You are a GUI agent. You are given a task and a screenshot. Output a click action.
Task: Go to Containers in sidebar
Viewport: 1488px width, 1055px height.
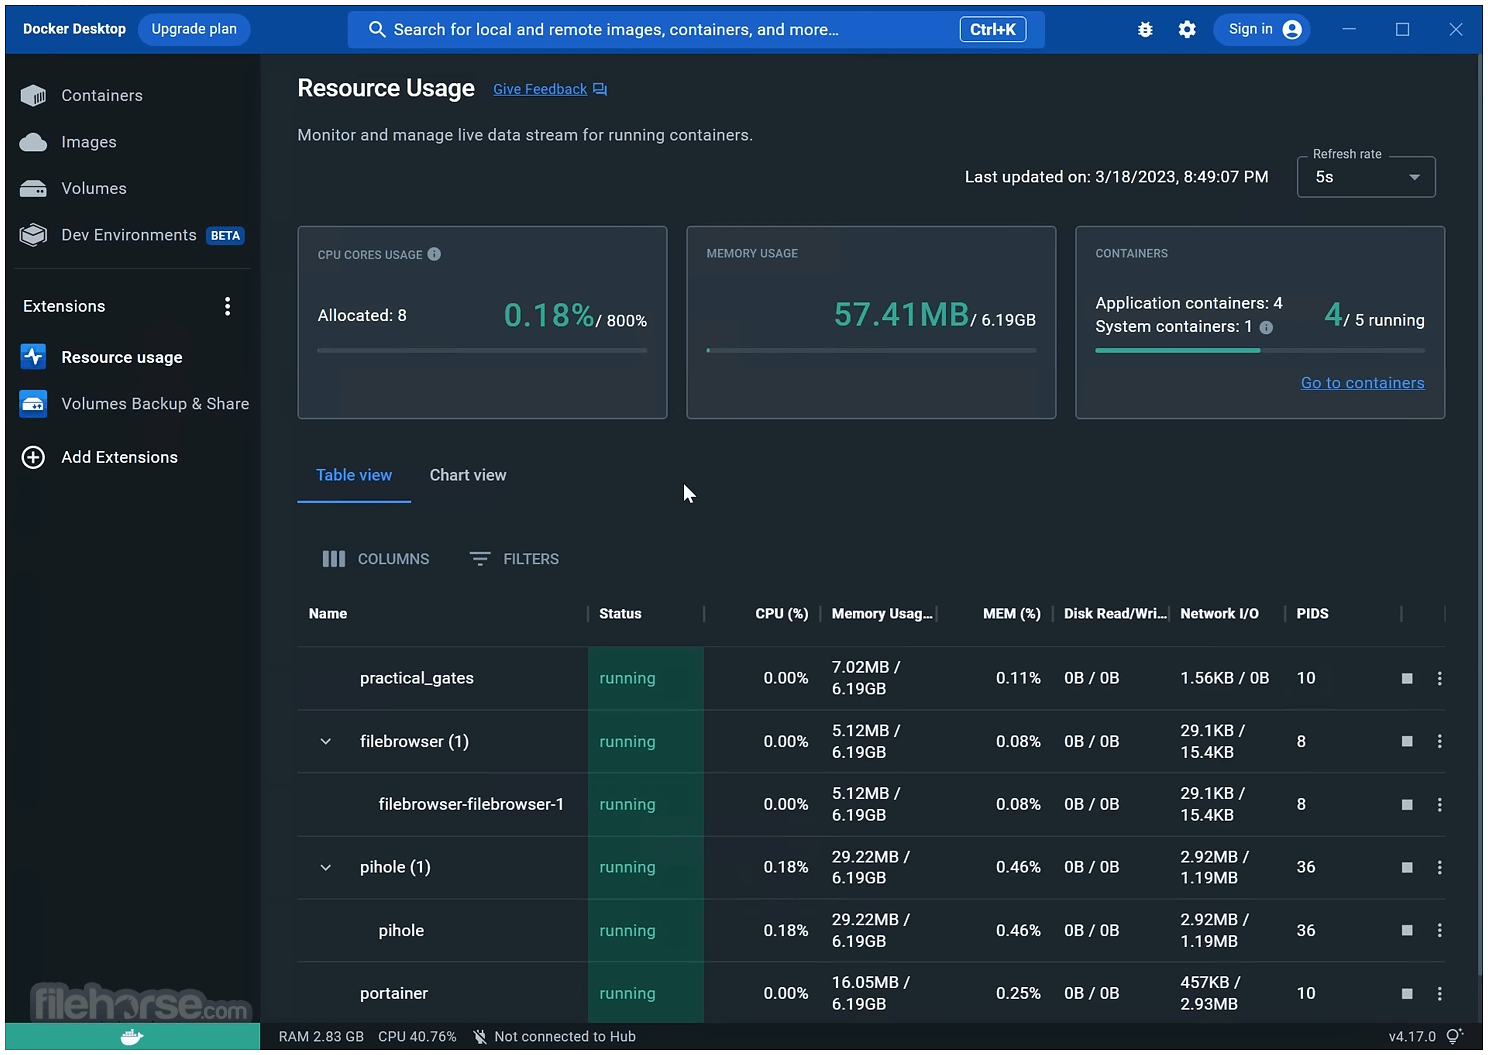(x=102, y=95)
